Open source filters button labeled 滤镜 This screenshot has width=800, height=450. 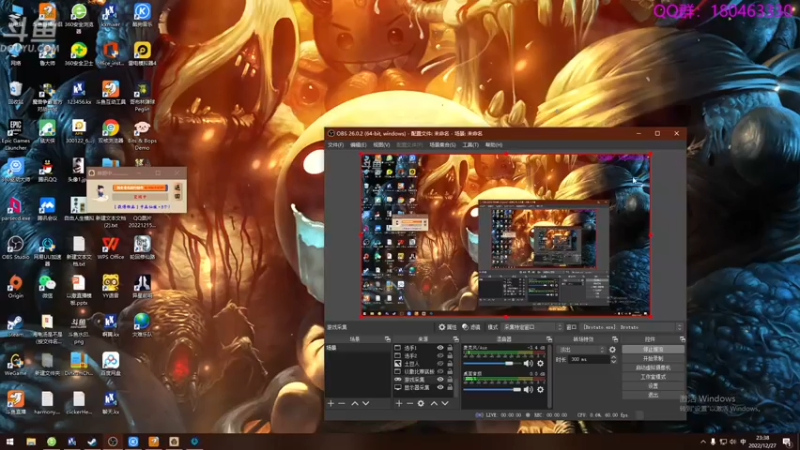point(471,327)
